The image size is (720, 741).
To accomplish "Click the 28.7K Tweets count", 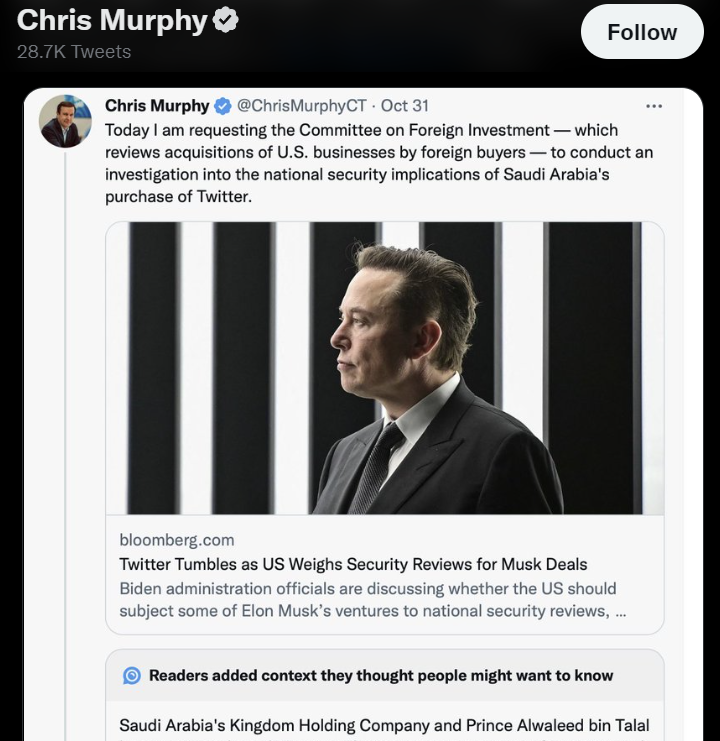I will pyautogui.click(x=74, y=51).
